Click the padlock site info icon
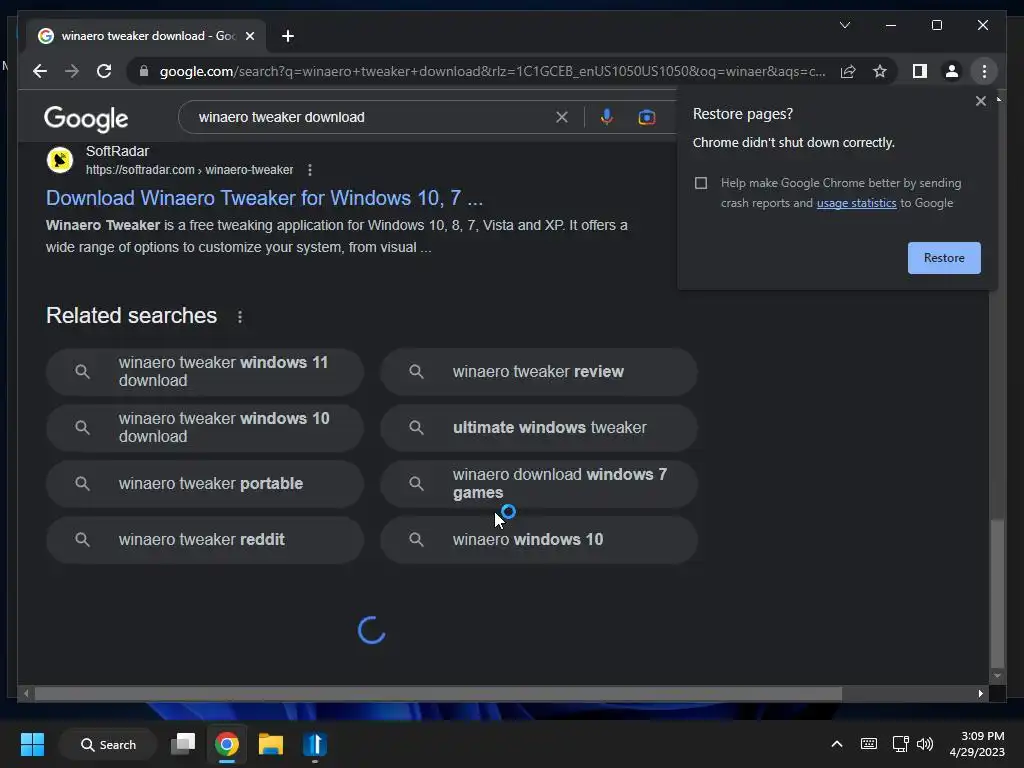 pyautogui.click(x=144, y=71)
